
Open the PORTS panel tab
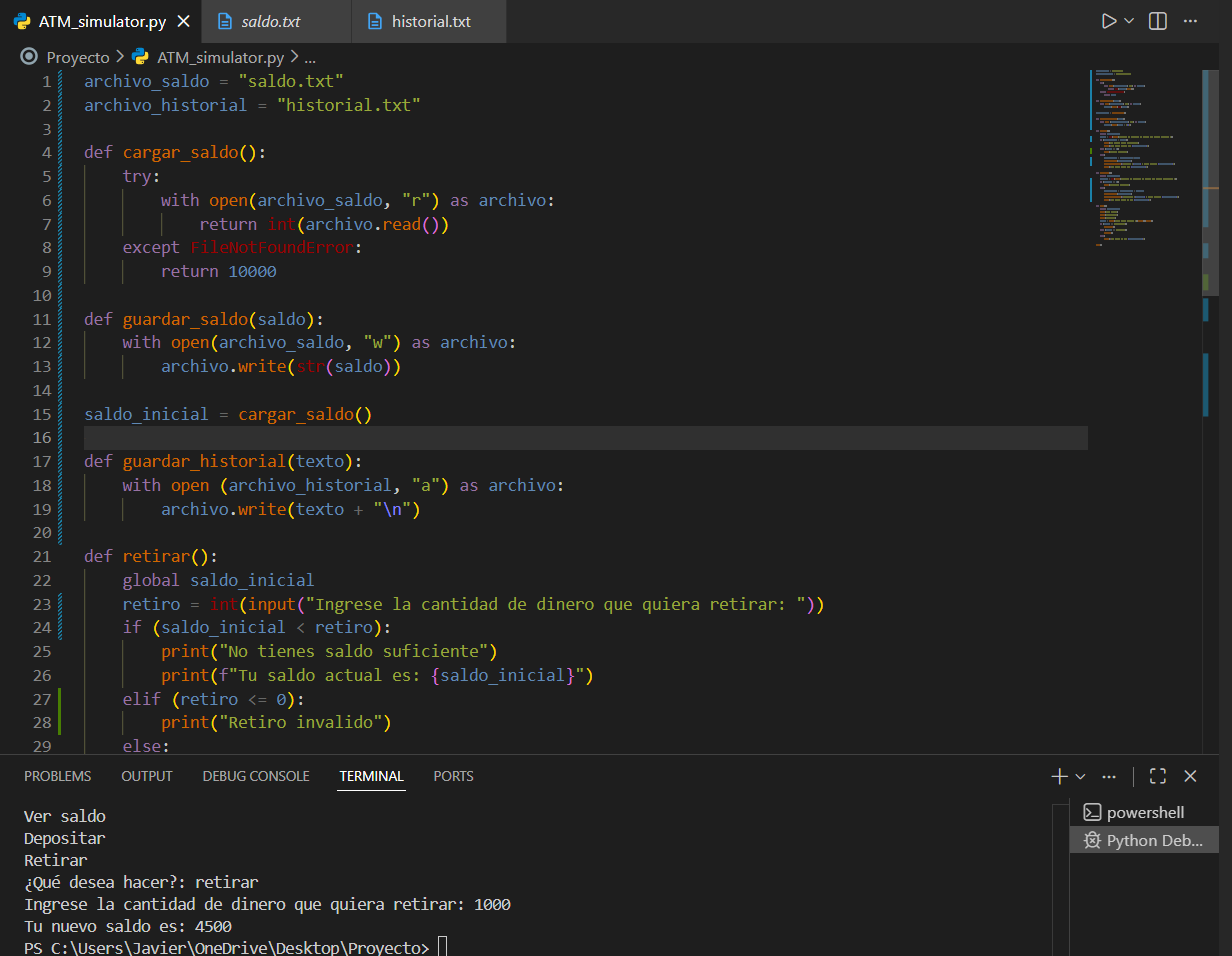tap(453, 776)
